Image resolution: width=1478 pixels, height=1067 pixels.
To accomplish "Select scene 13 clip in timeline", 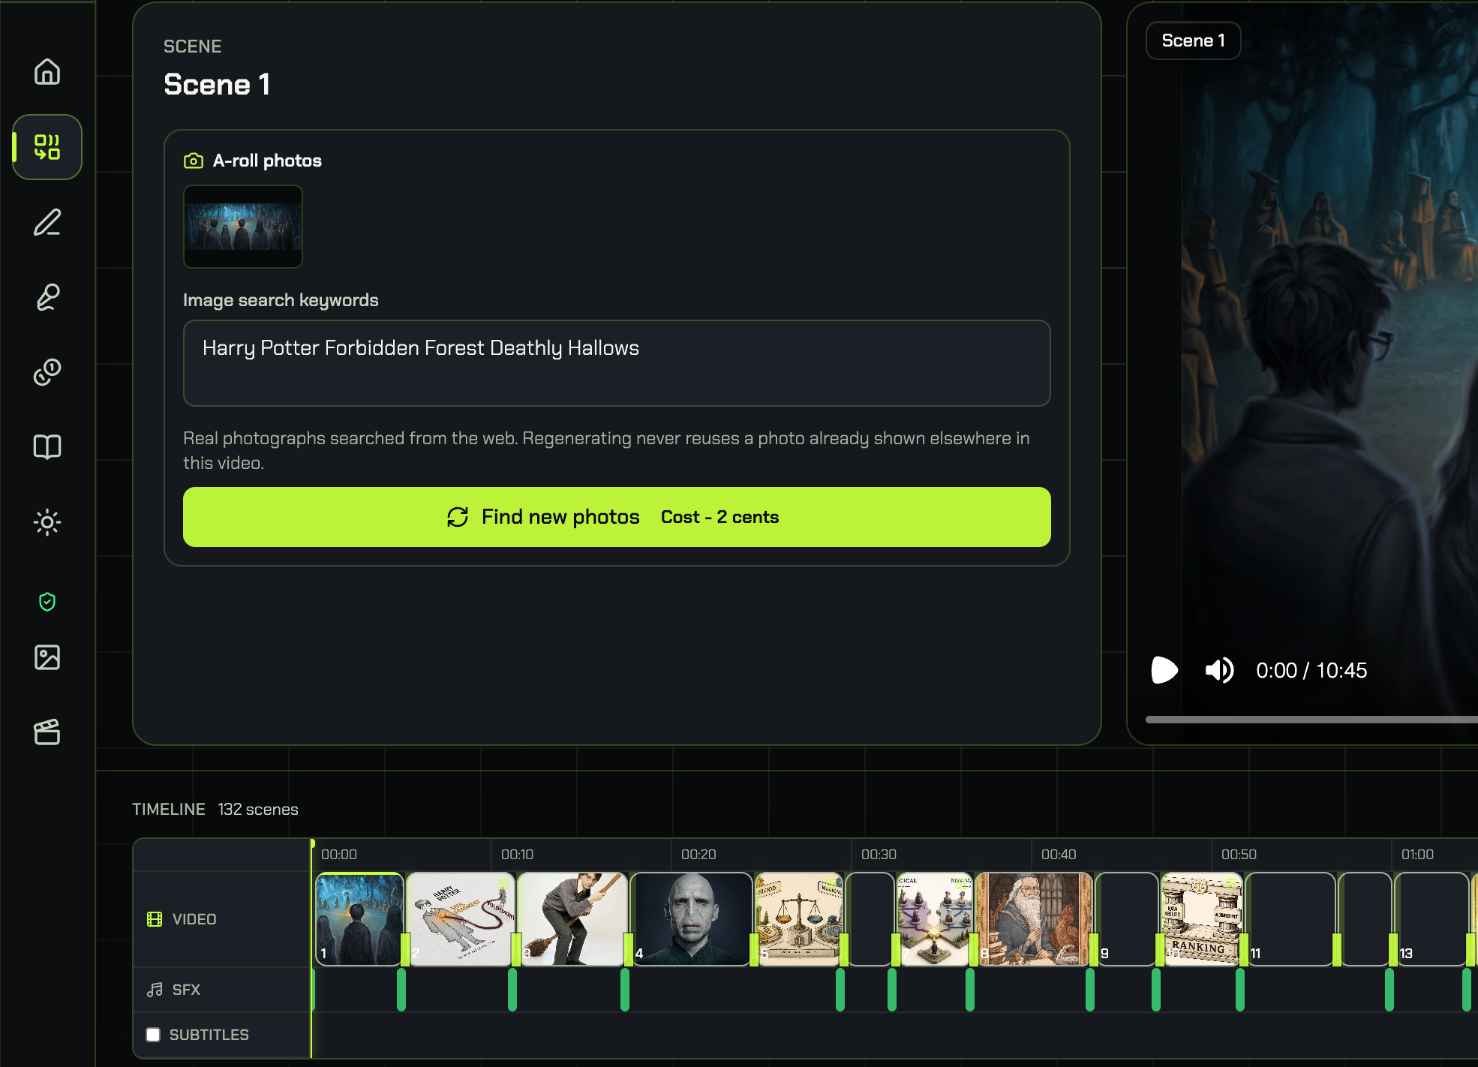I will pyautogui.click(x=1432, y=919).
